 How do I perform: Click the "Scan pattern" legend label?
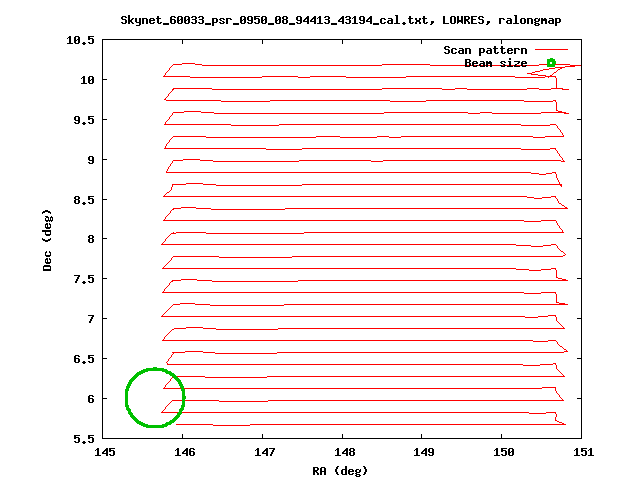(485, 50)
